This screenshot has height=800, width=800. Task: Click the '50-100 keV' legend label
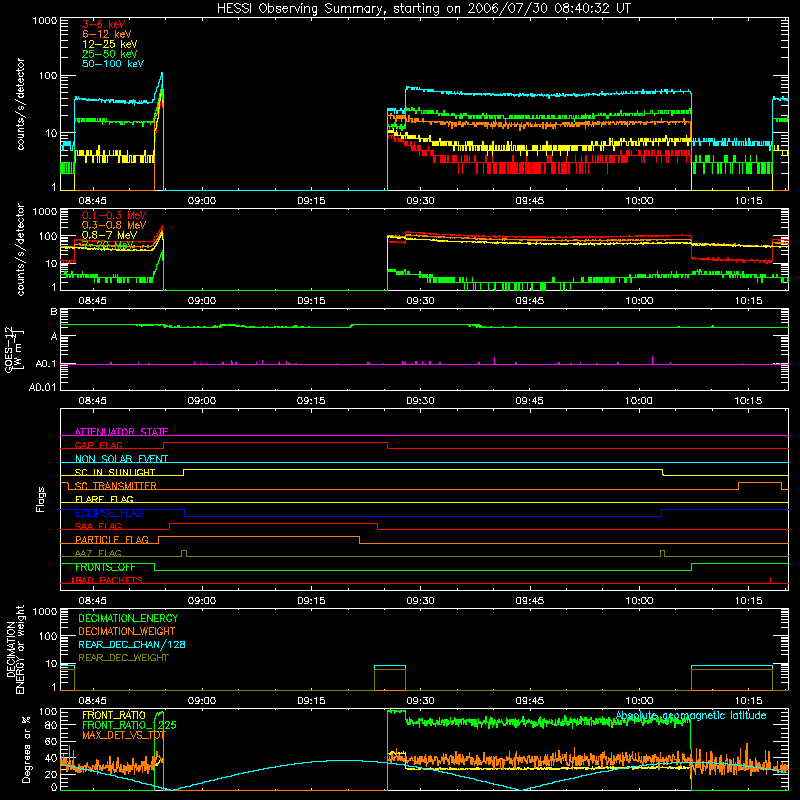112,64
